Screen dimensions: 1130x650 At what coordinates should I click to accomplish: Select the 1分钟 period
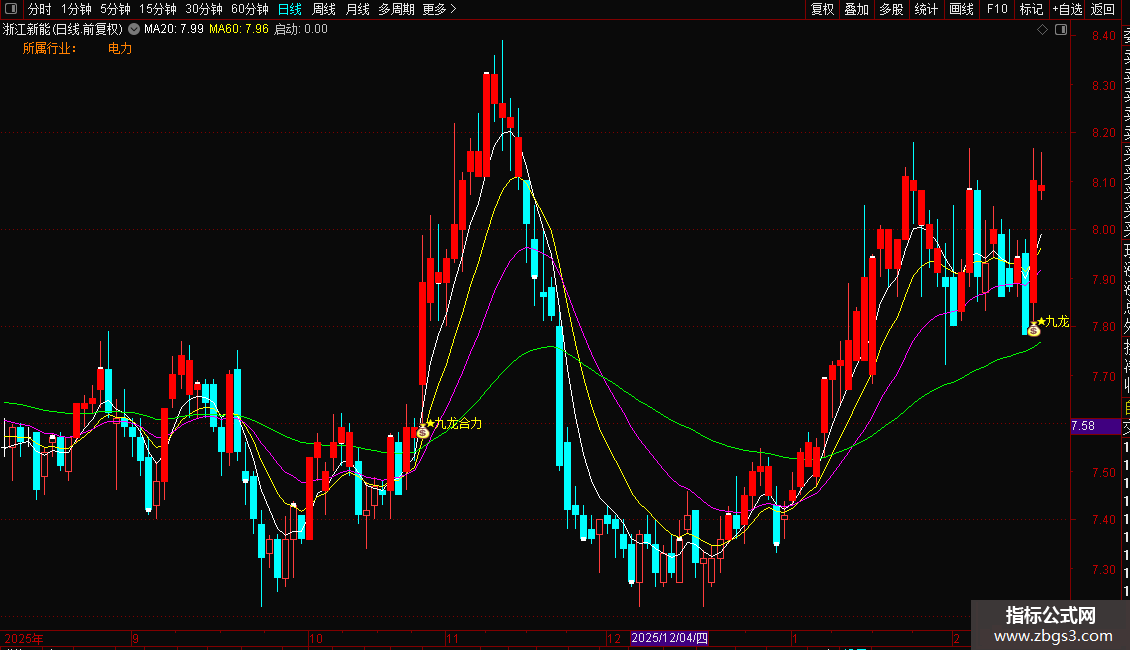(76, 9)
